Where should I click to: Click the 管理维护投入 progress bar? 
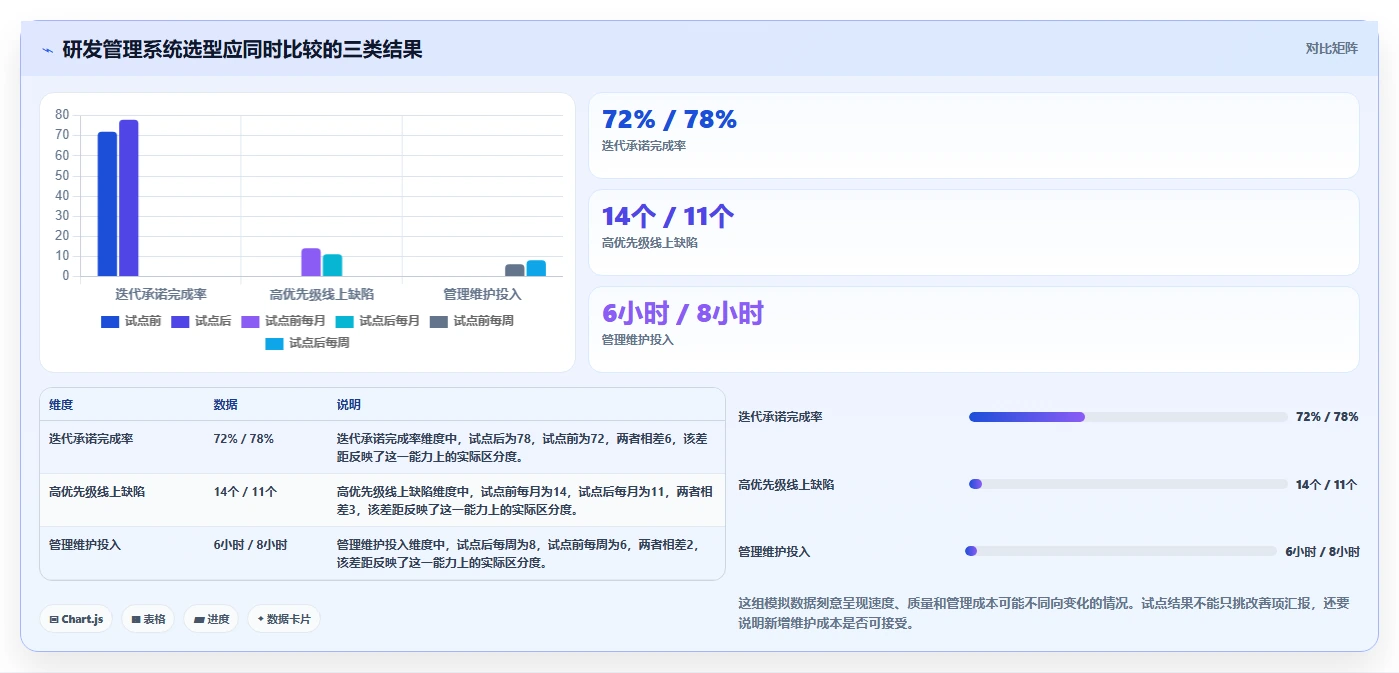tap(1121, 551)
